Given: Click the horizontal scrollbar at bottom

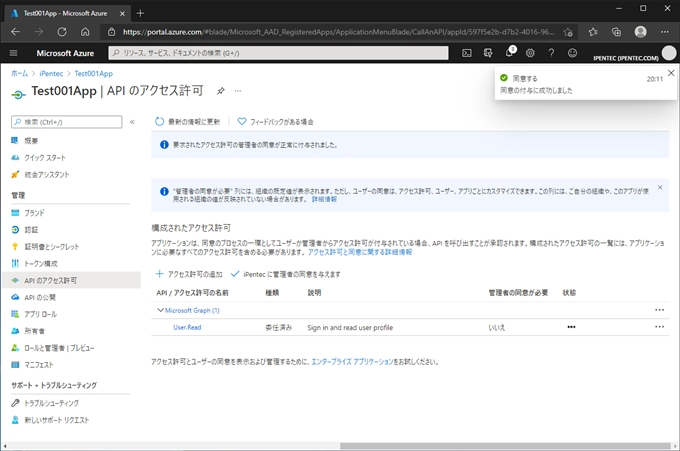Looking at the screenshot, I should [505, 446].
